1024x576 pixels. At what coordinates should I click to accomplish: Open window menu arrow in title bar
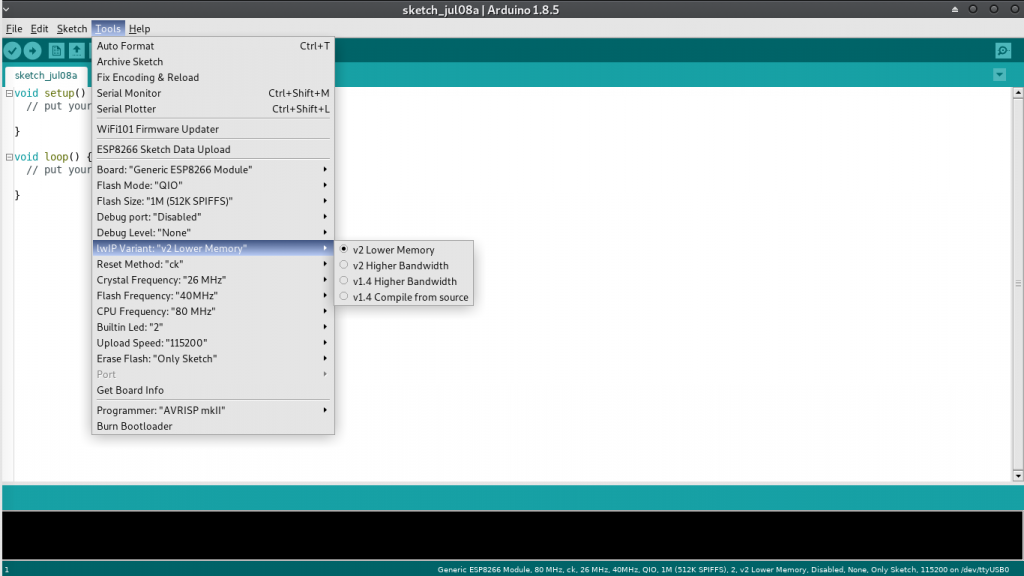pyautogui.click(x=6, y=9)
